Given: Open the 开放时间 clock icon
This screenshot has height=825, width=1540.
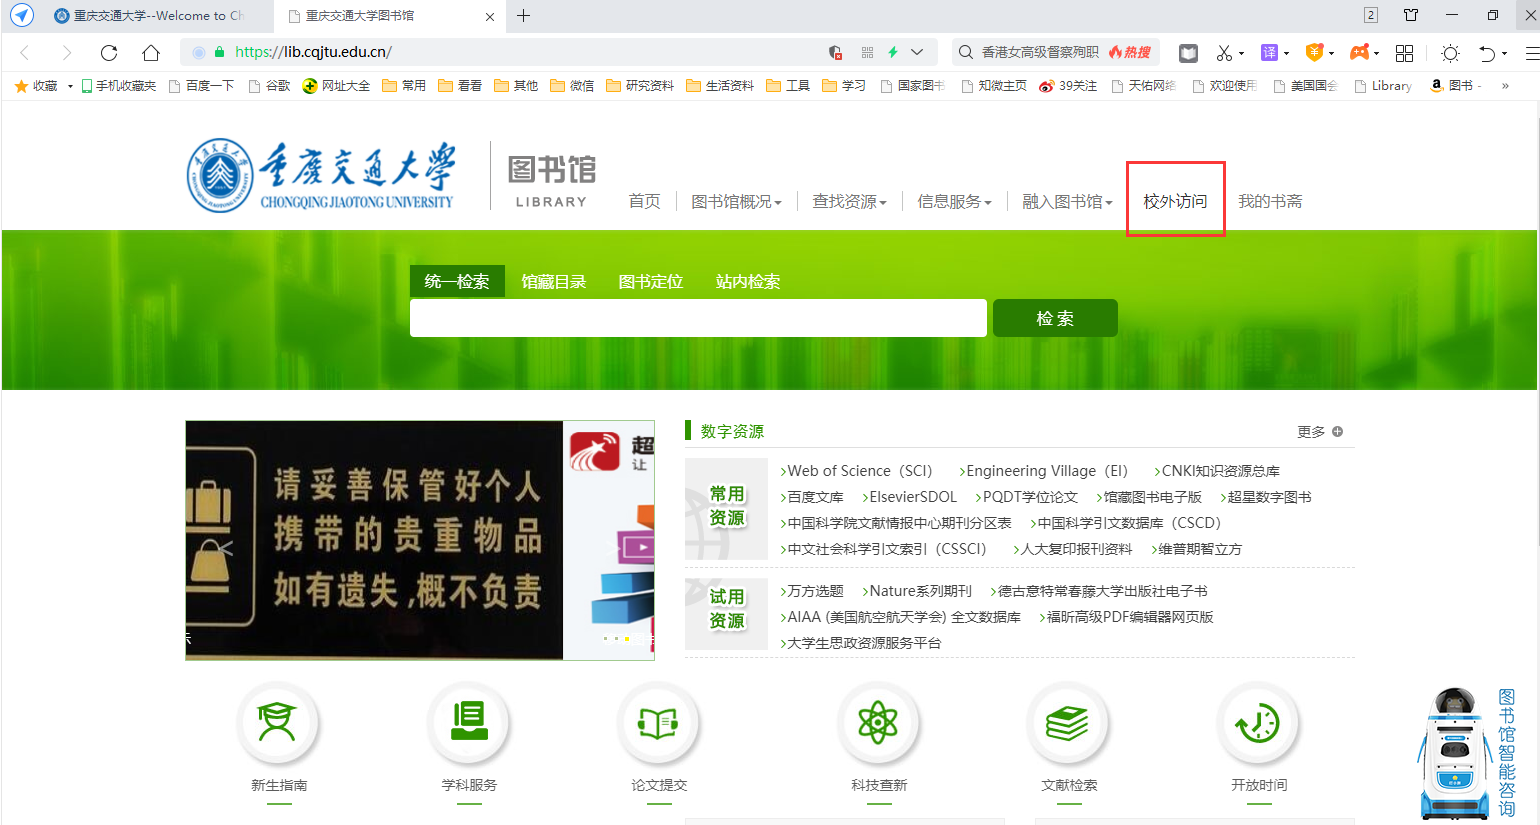Looking at the screenshot, I should 1258,722.
